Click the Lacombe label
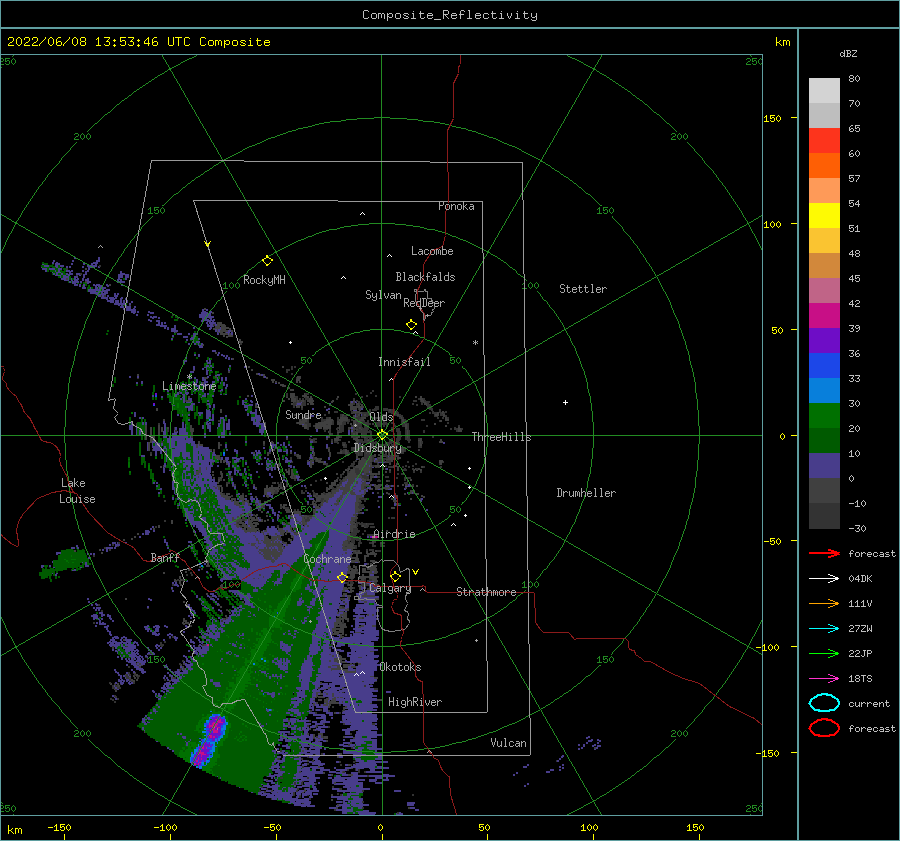Screen dimensions: 900x841 pyautogui.click(x=432, y=251)
